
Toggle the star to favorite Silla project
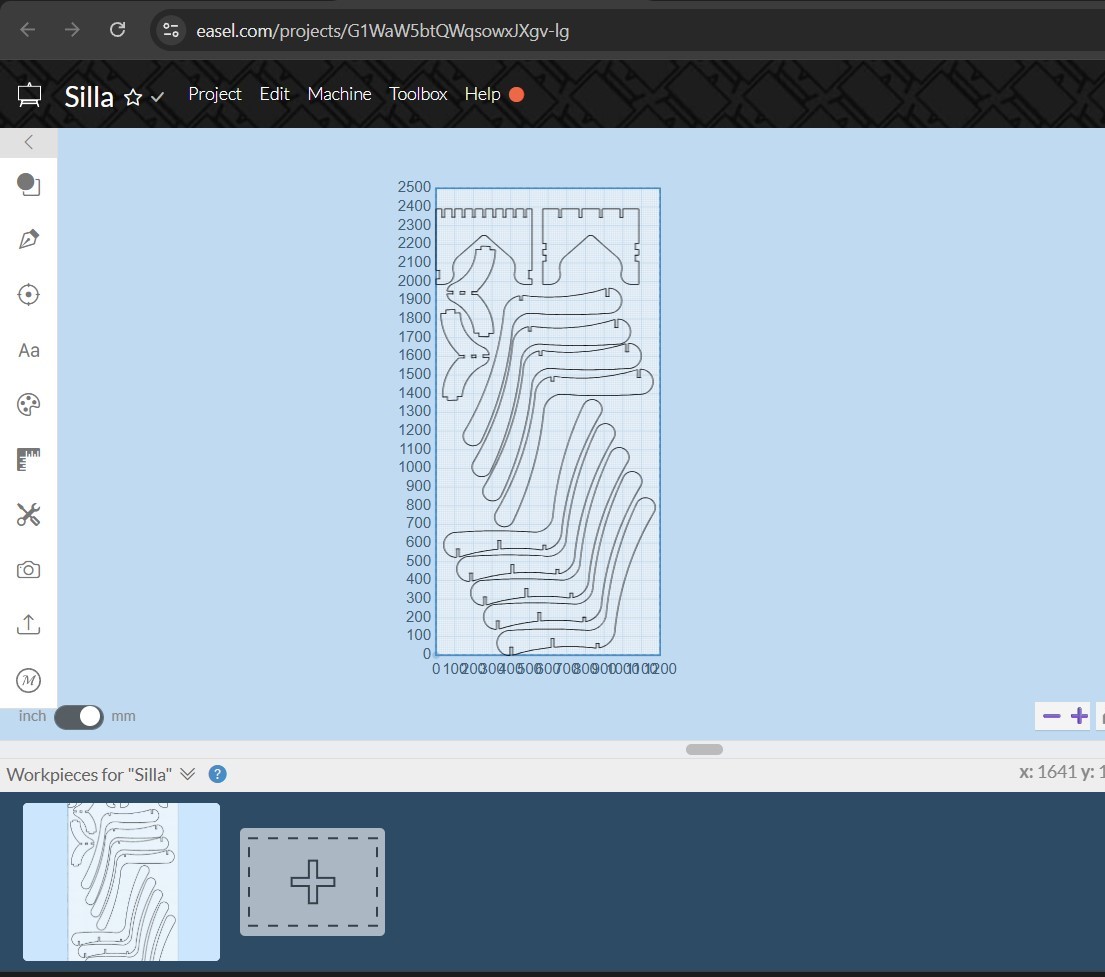click(x=131, y=96)
